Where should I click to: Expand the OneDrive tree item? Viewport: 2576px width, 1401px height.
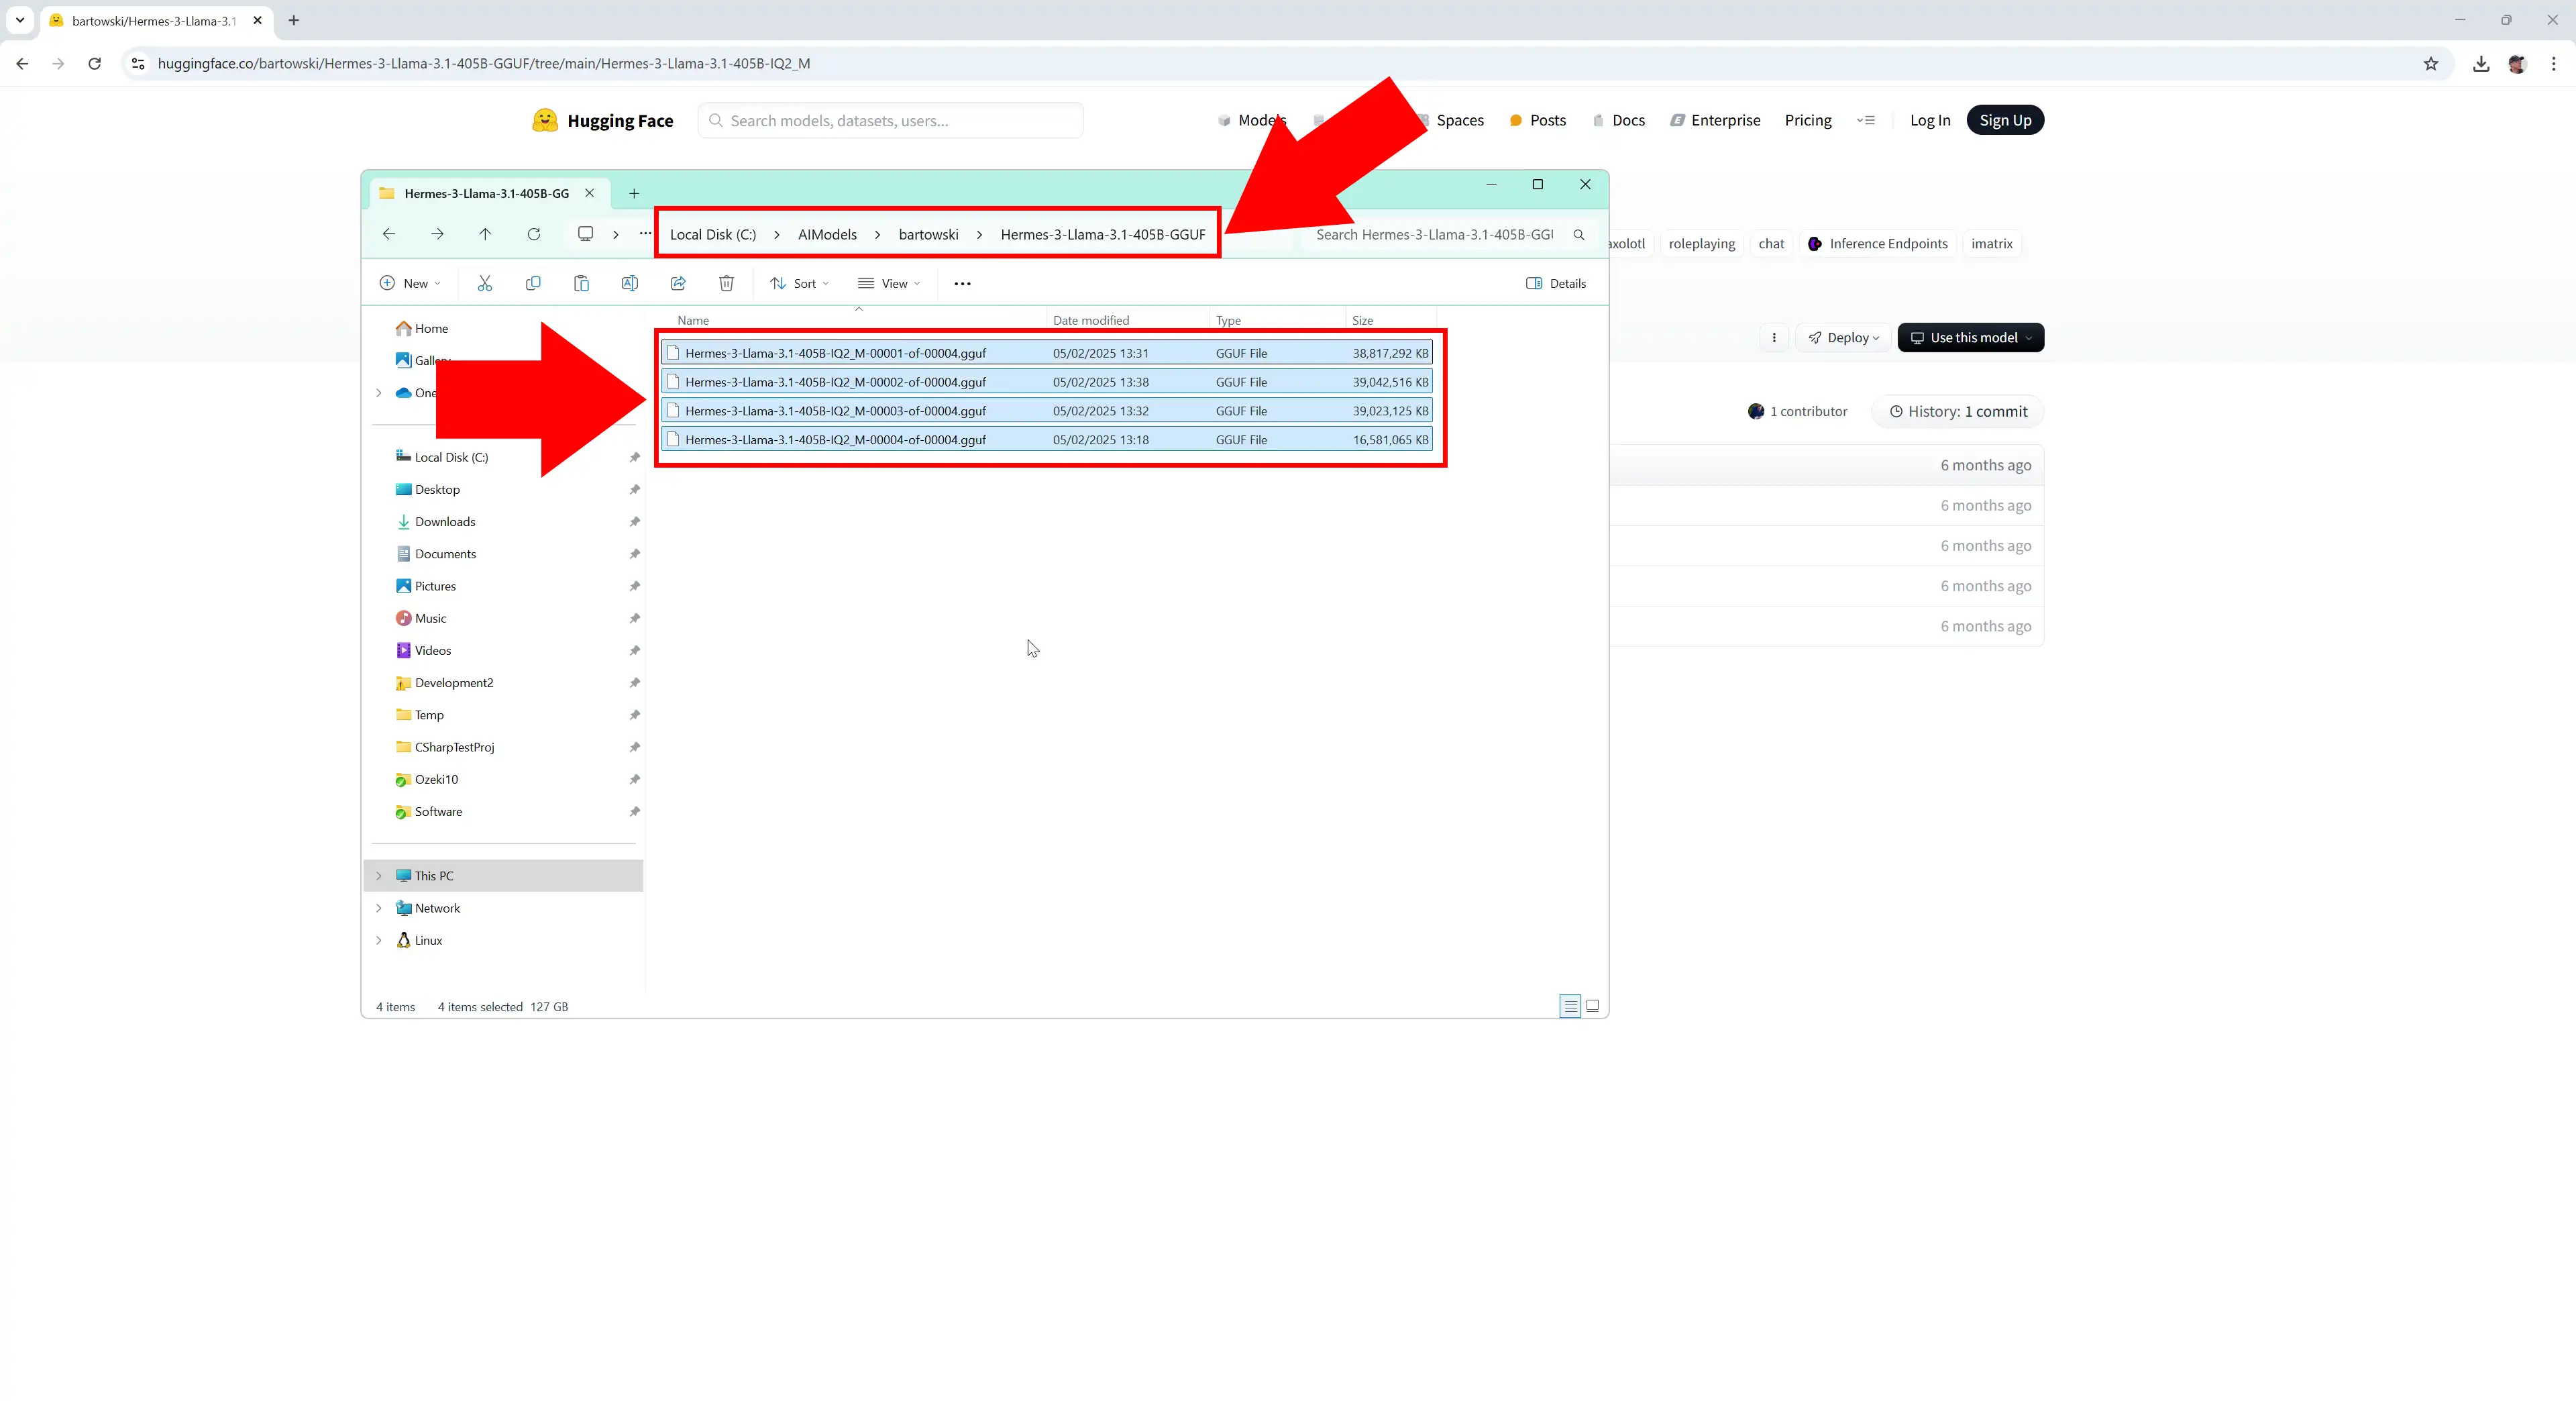point(378,392)
